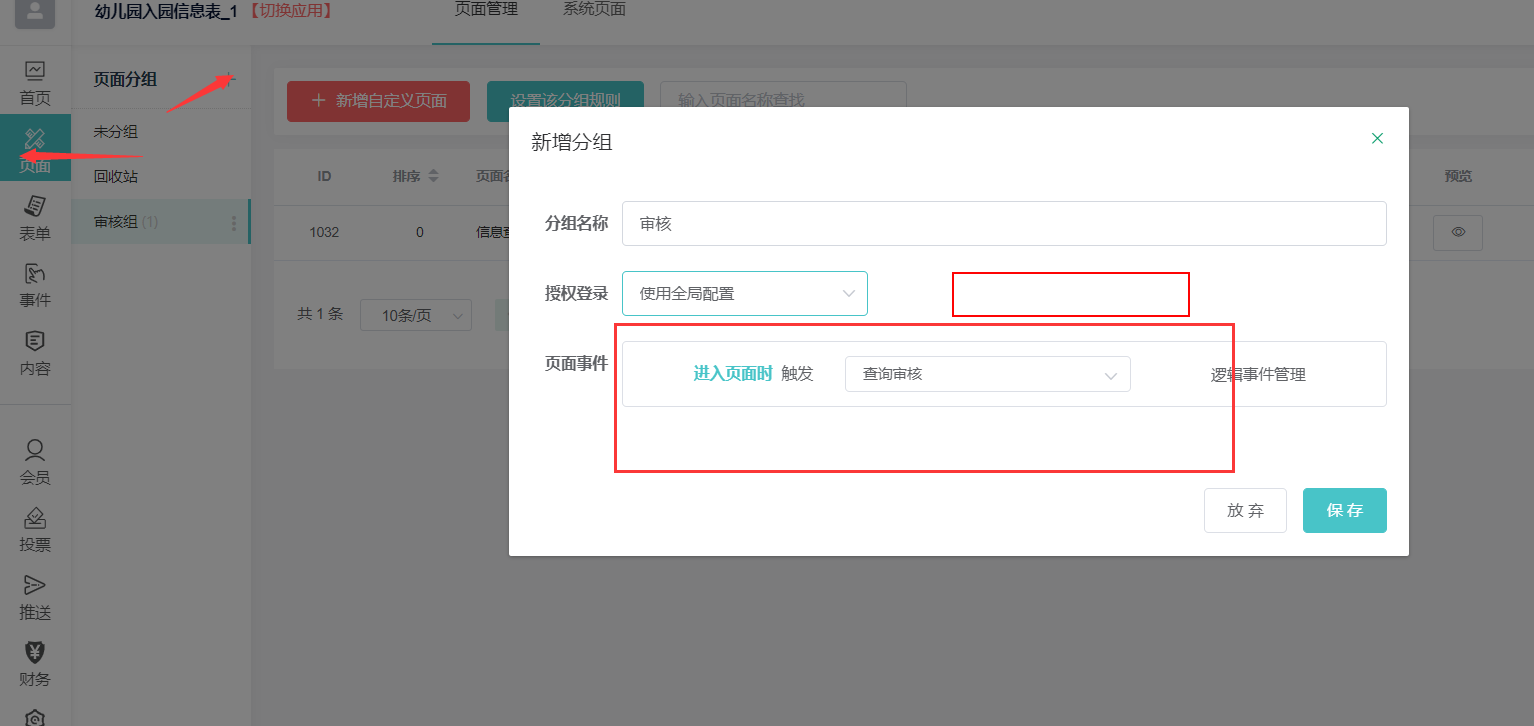Sort by the 排序 column arrows

tap(433, 176)
